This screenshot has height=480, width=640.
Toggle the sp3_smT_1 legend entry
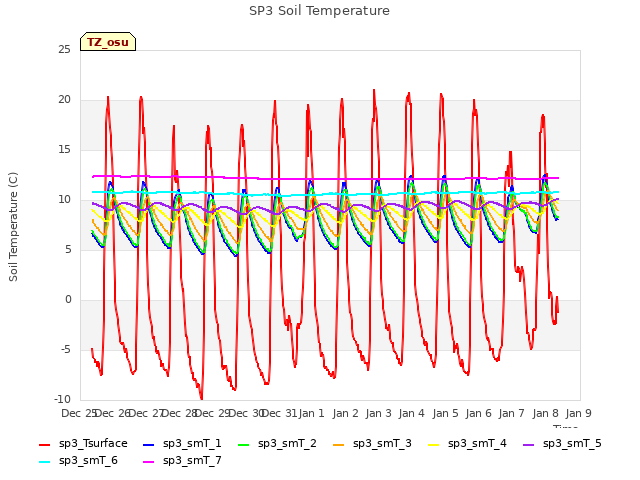pyautogui.click(x=182, y=444)
